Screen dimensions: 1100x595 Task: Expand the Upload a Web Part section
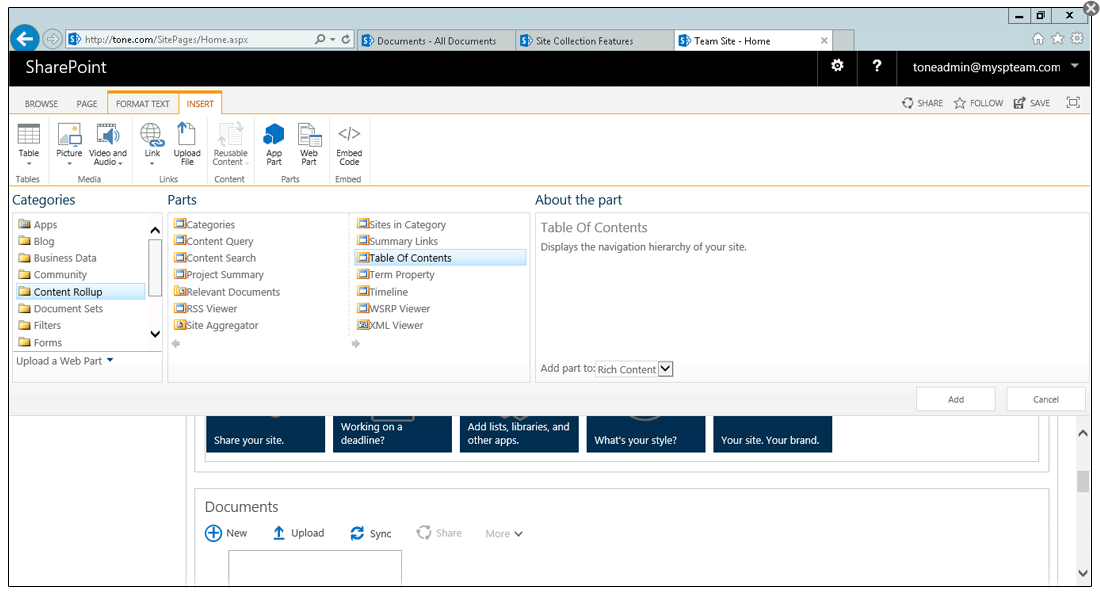[65, 361]
